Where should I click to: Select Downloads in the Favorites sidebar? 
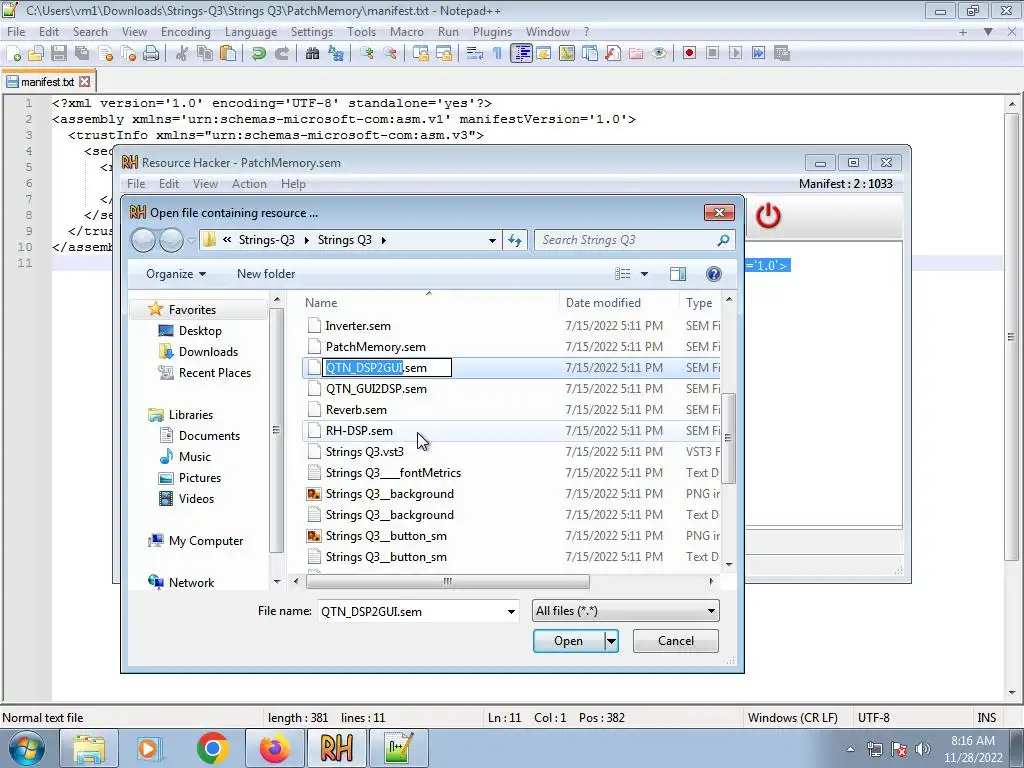208,352
